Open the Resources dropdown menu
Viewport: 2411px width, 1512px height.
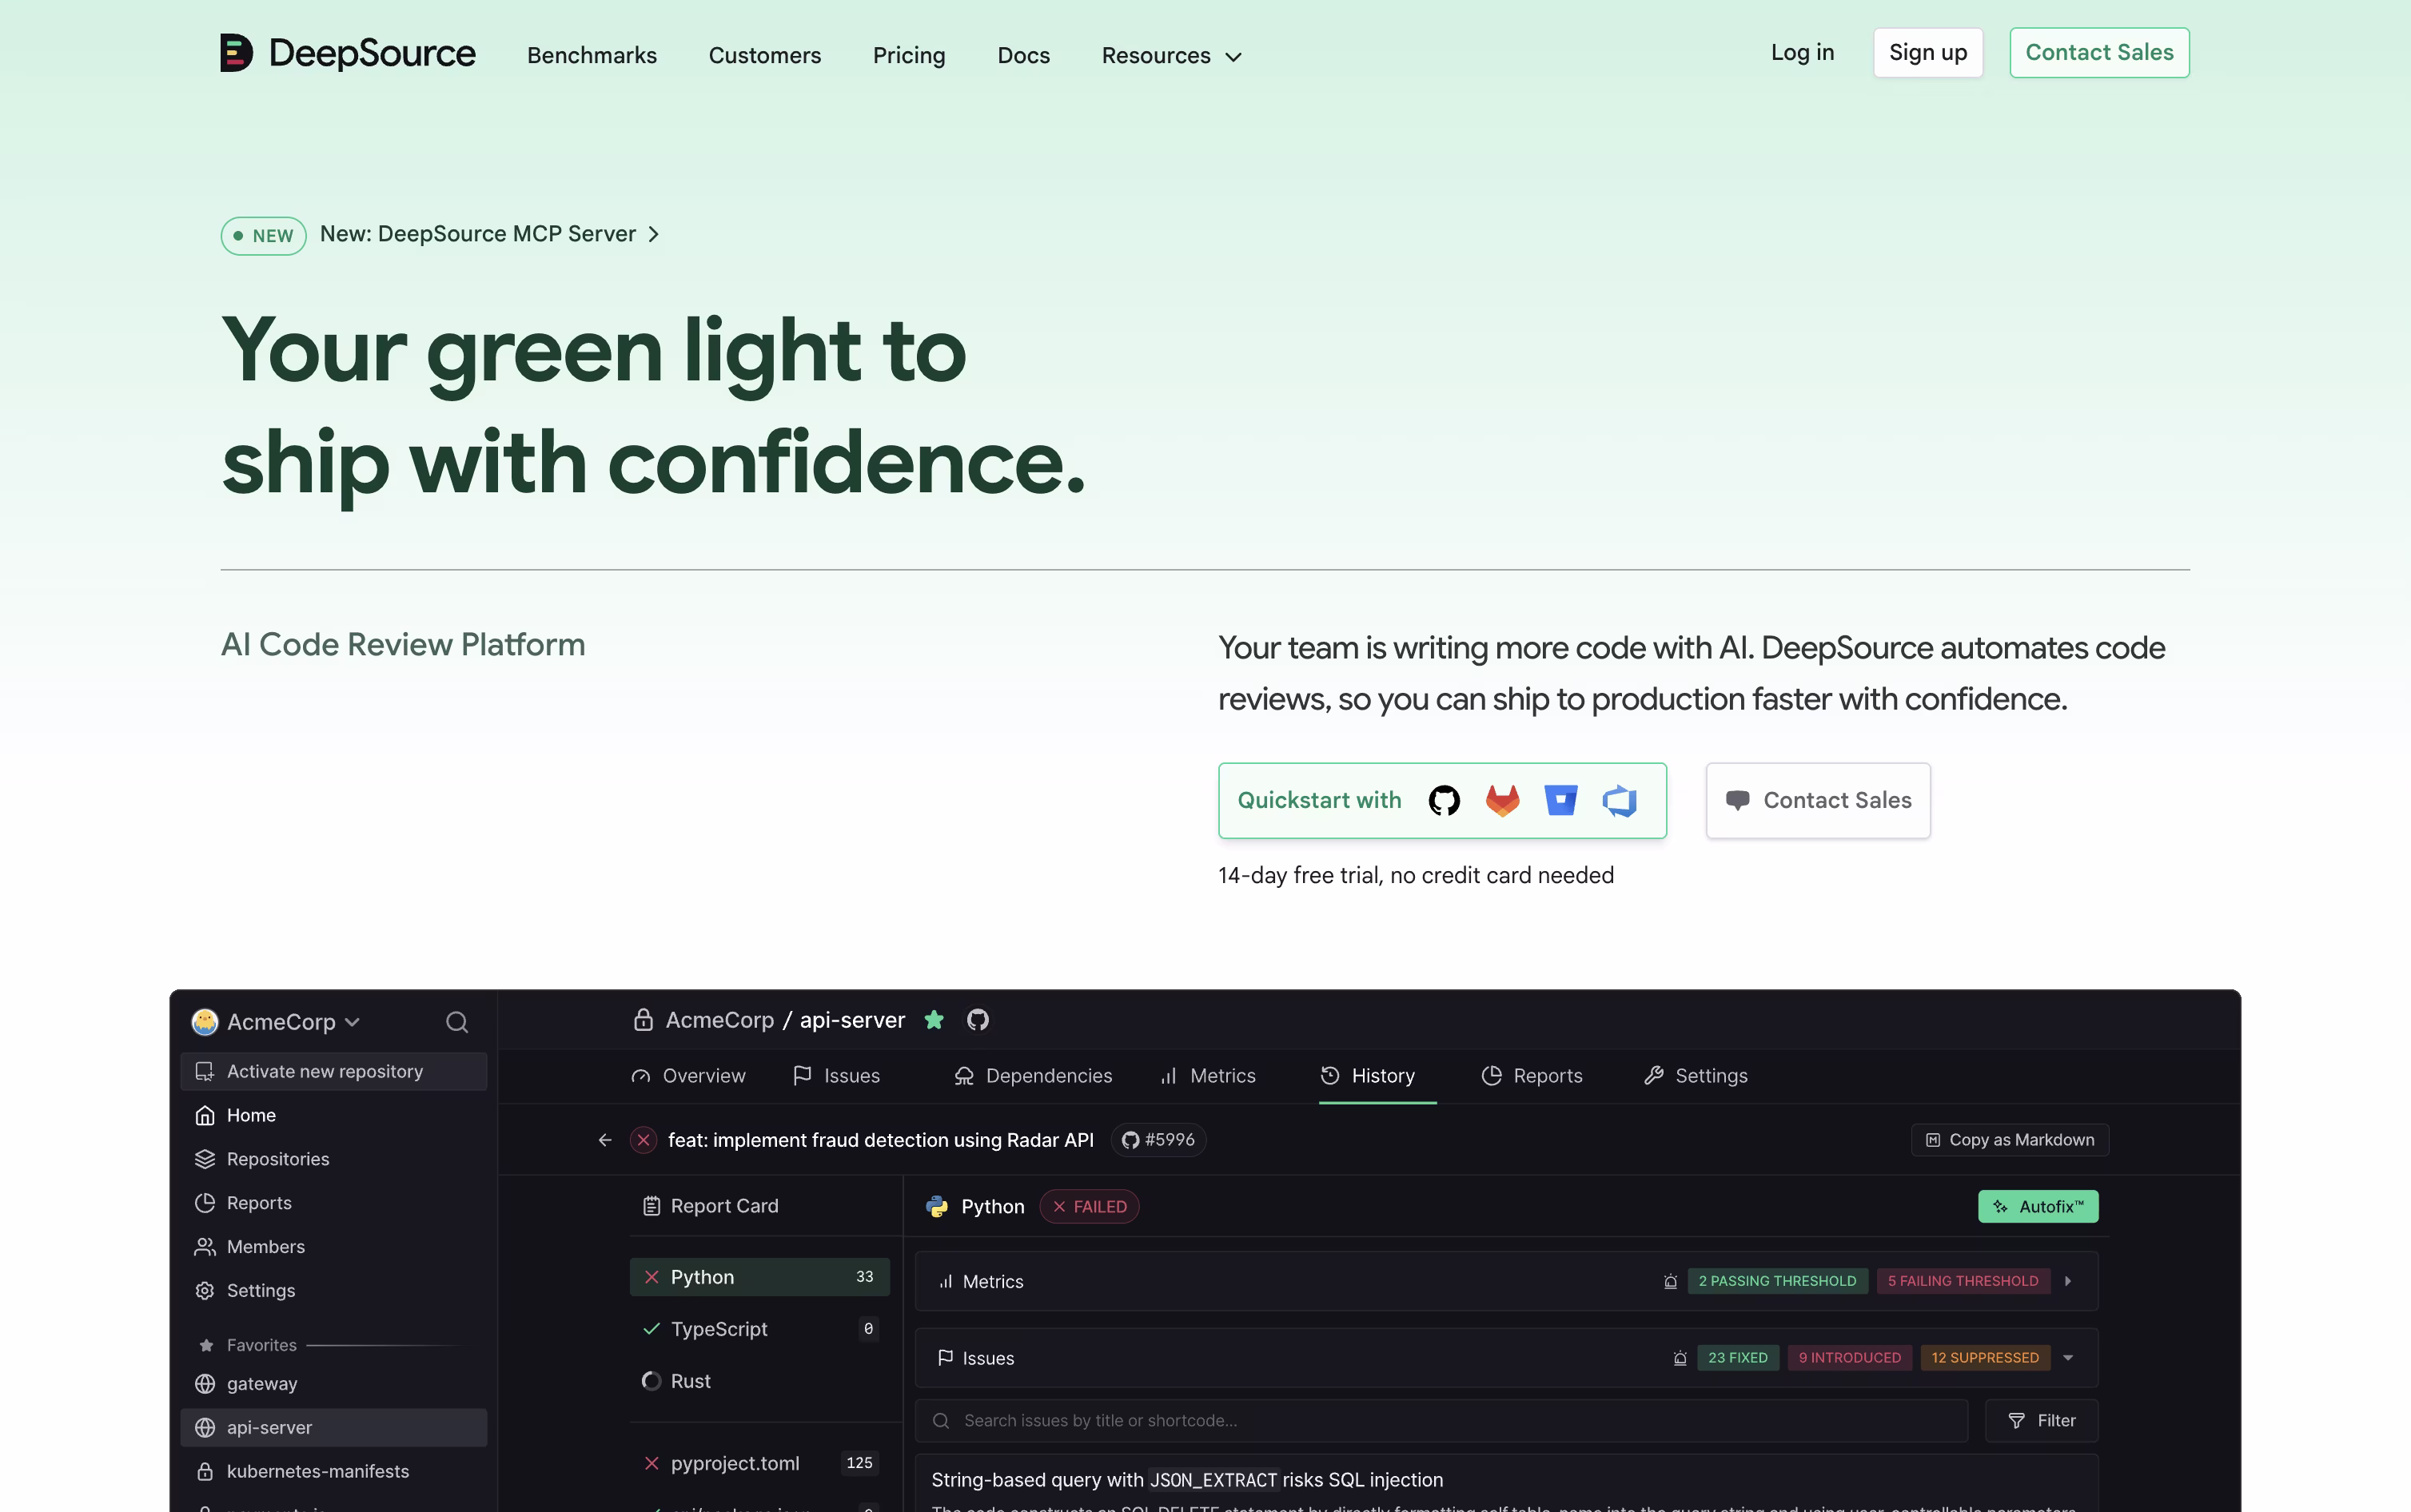(x=1171, y=56)
